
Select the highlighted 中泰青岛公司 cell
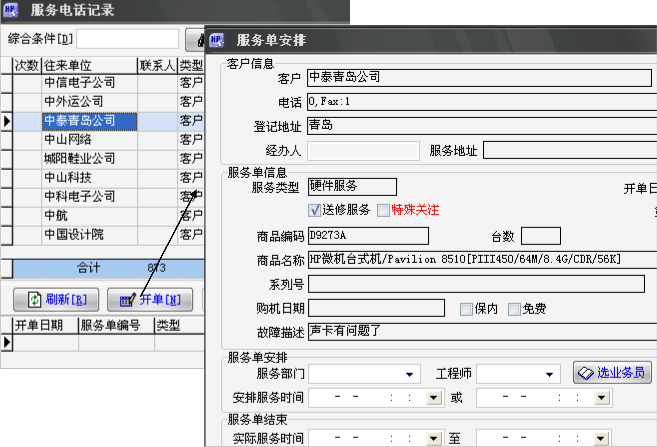point(90,121)
